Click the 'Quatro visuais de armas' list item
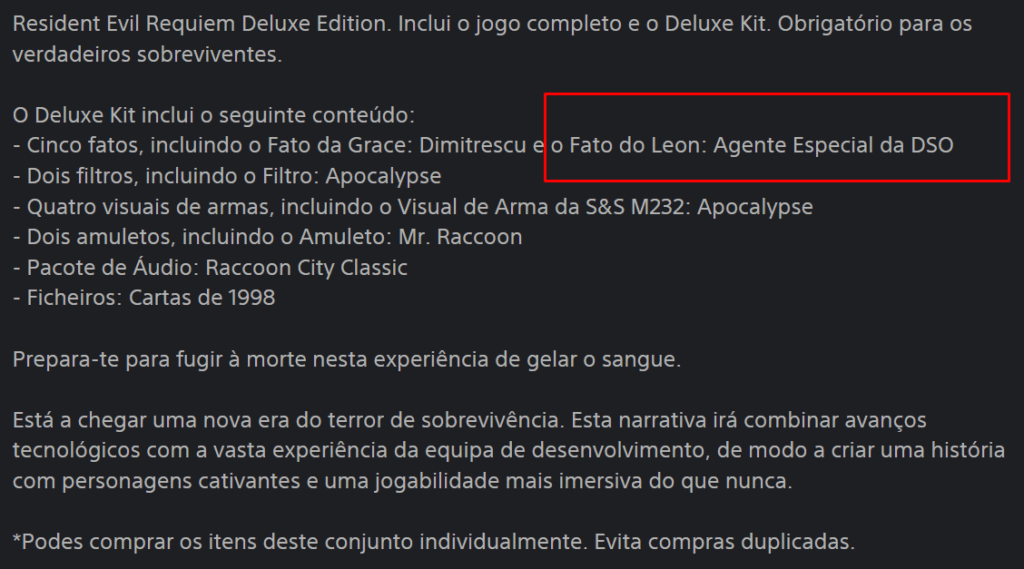This screenshot has width=1024, height=569. pyautogui.click(x=131, y=207)
